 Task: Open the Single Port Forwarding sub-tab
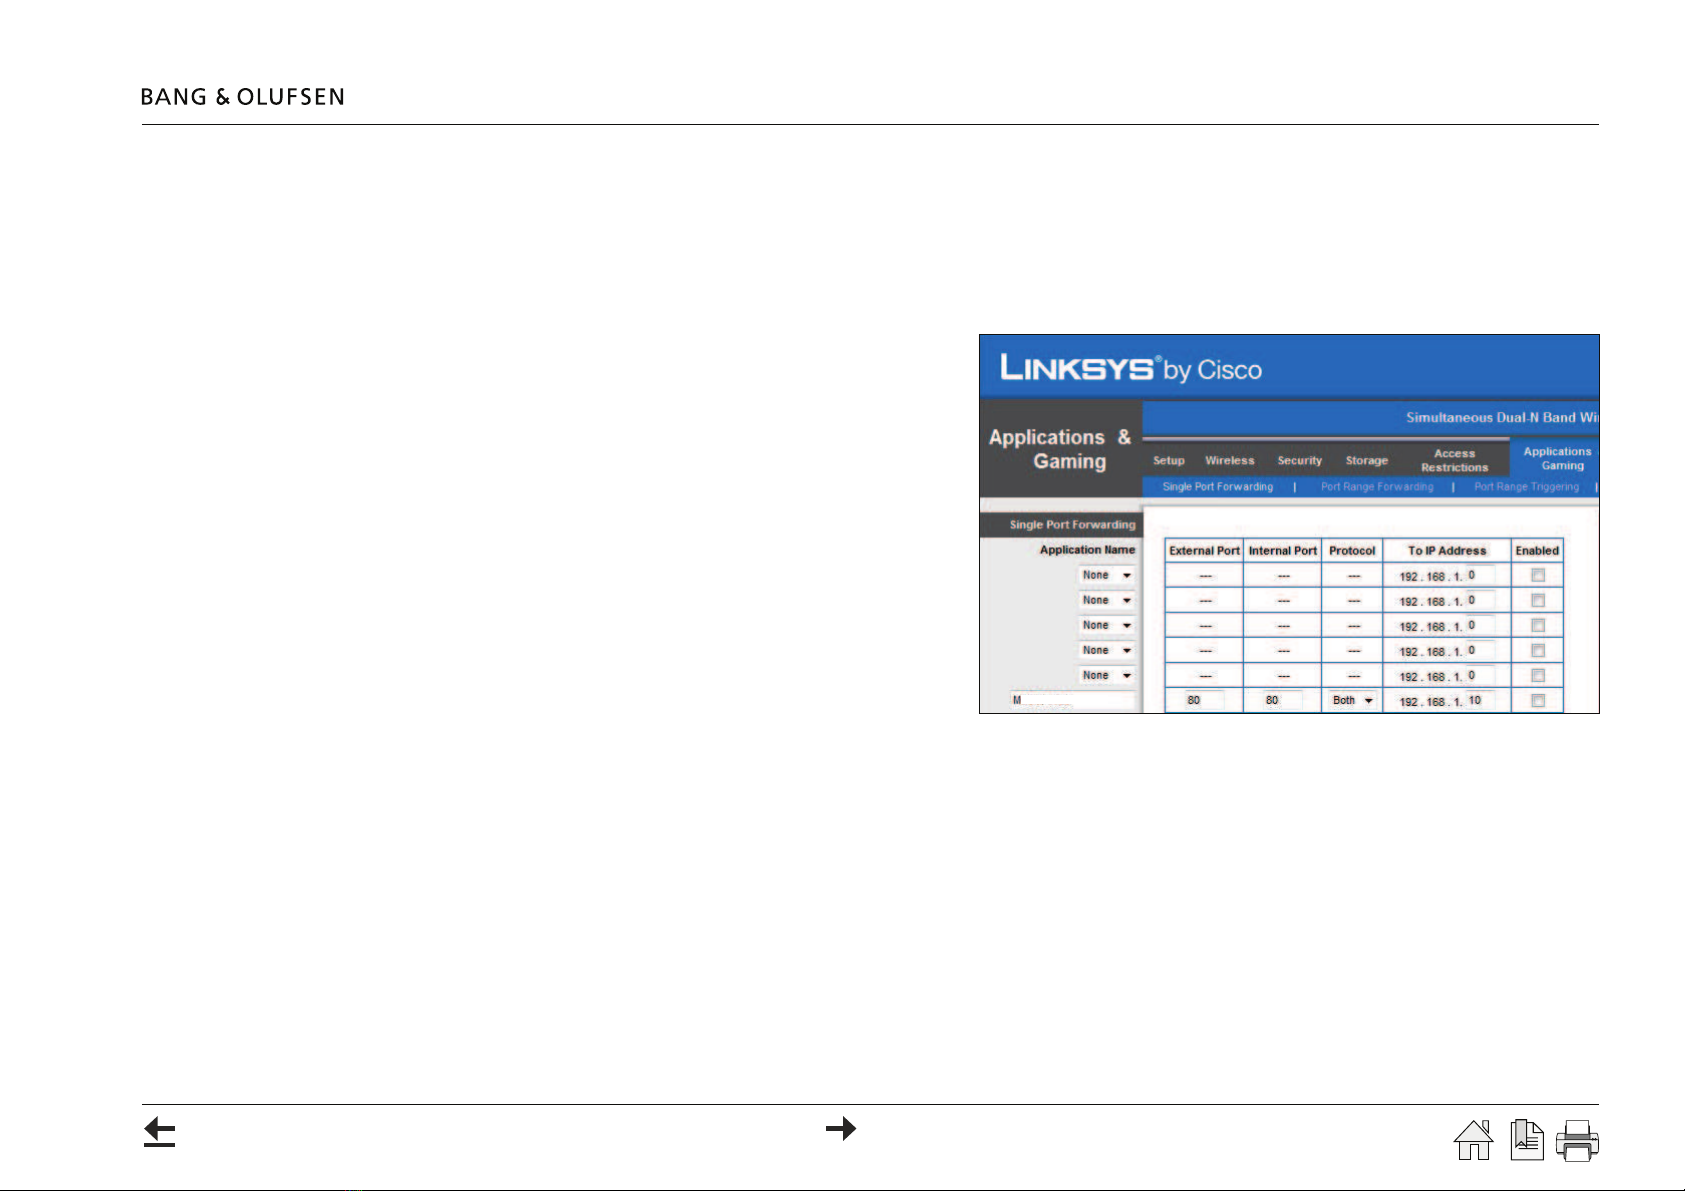[x=1218, y=487]
